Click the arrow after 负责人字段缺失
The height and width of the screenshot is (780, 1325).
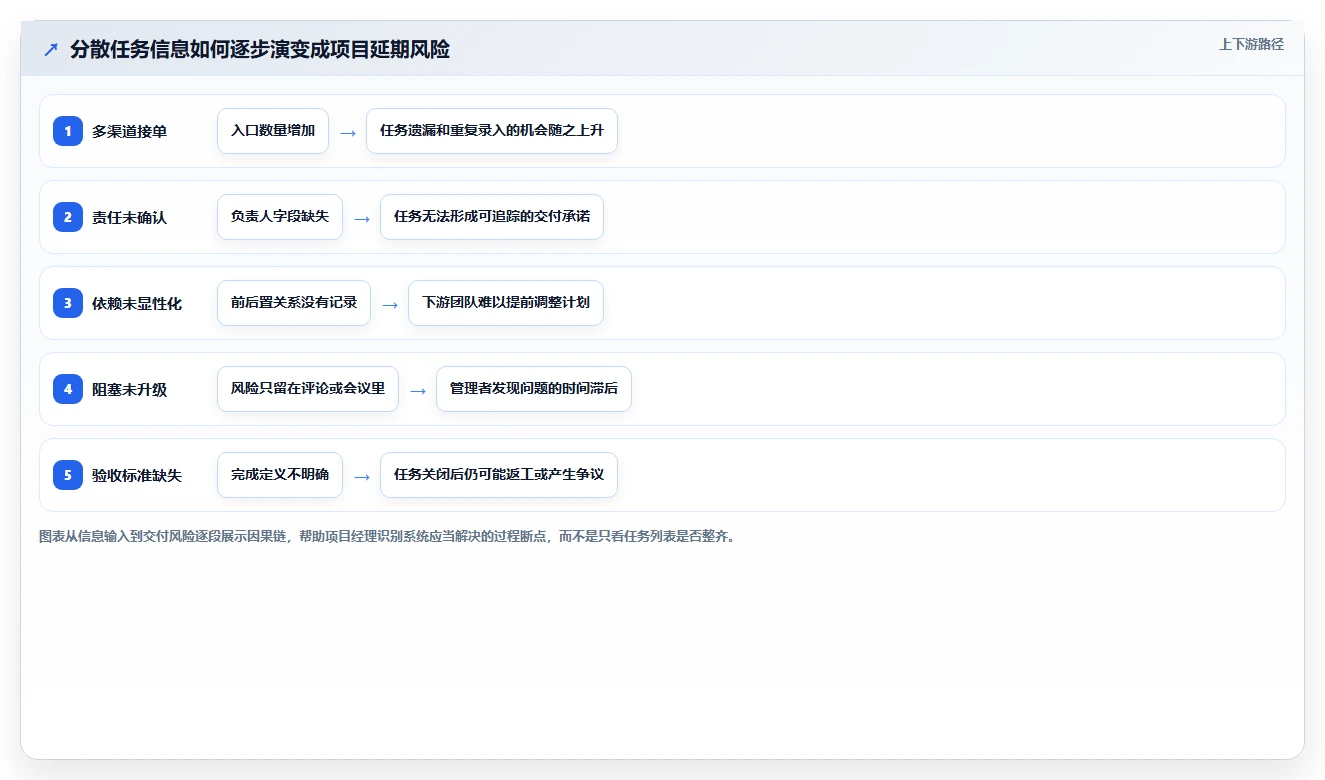[x=362, y=218]
